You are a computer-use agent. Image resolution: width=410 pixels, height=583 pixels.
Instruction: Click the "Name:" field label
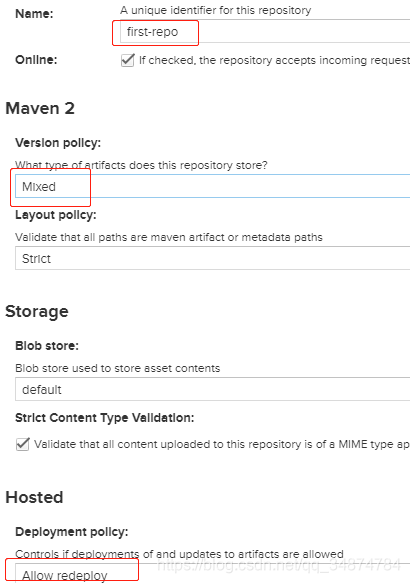[x=34, y=14]
